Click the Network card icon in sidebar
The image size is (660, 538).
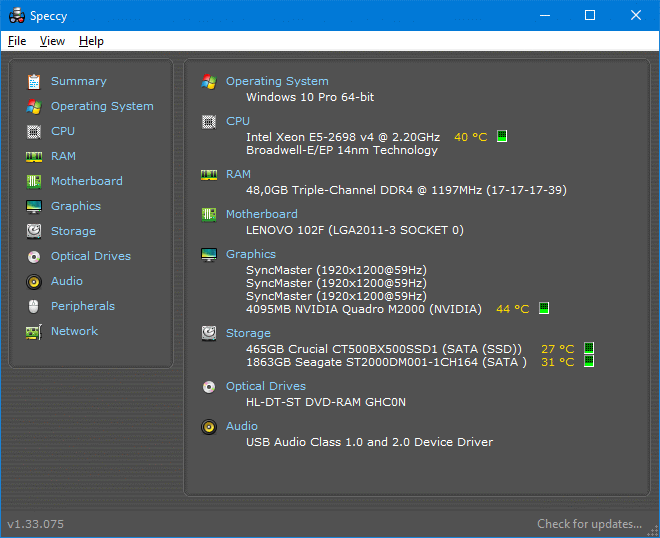point(34,332)
